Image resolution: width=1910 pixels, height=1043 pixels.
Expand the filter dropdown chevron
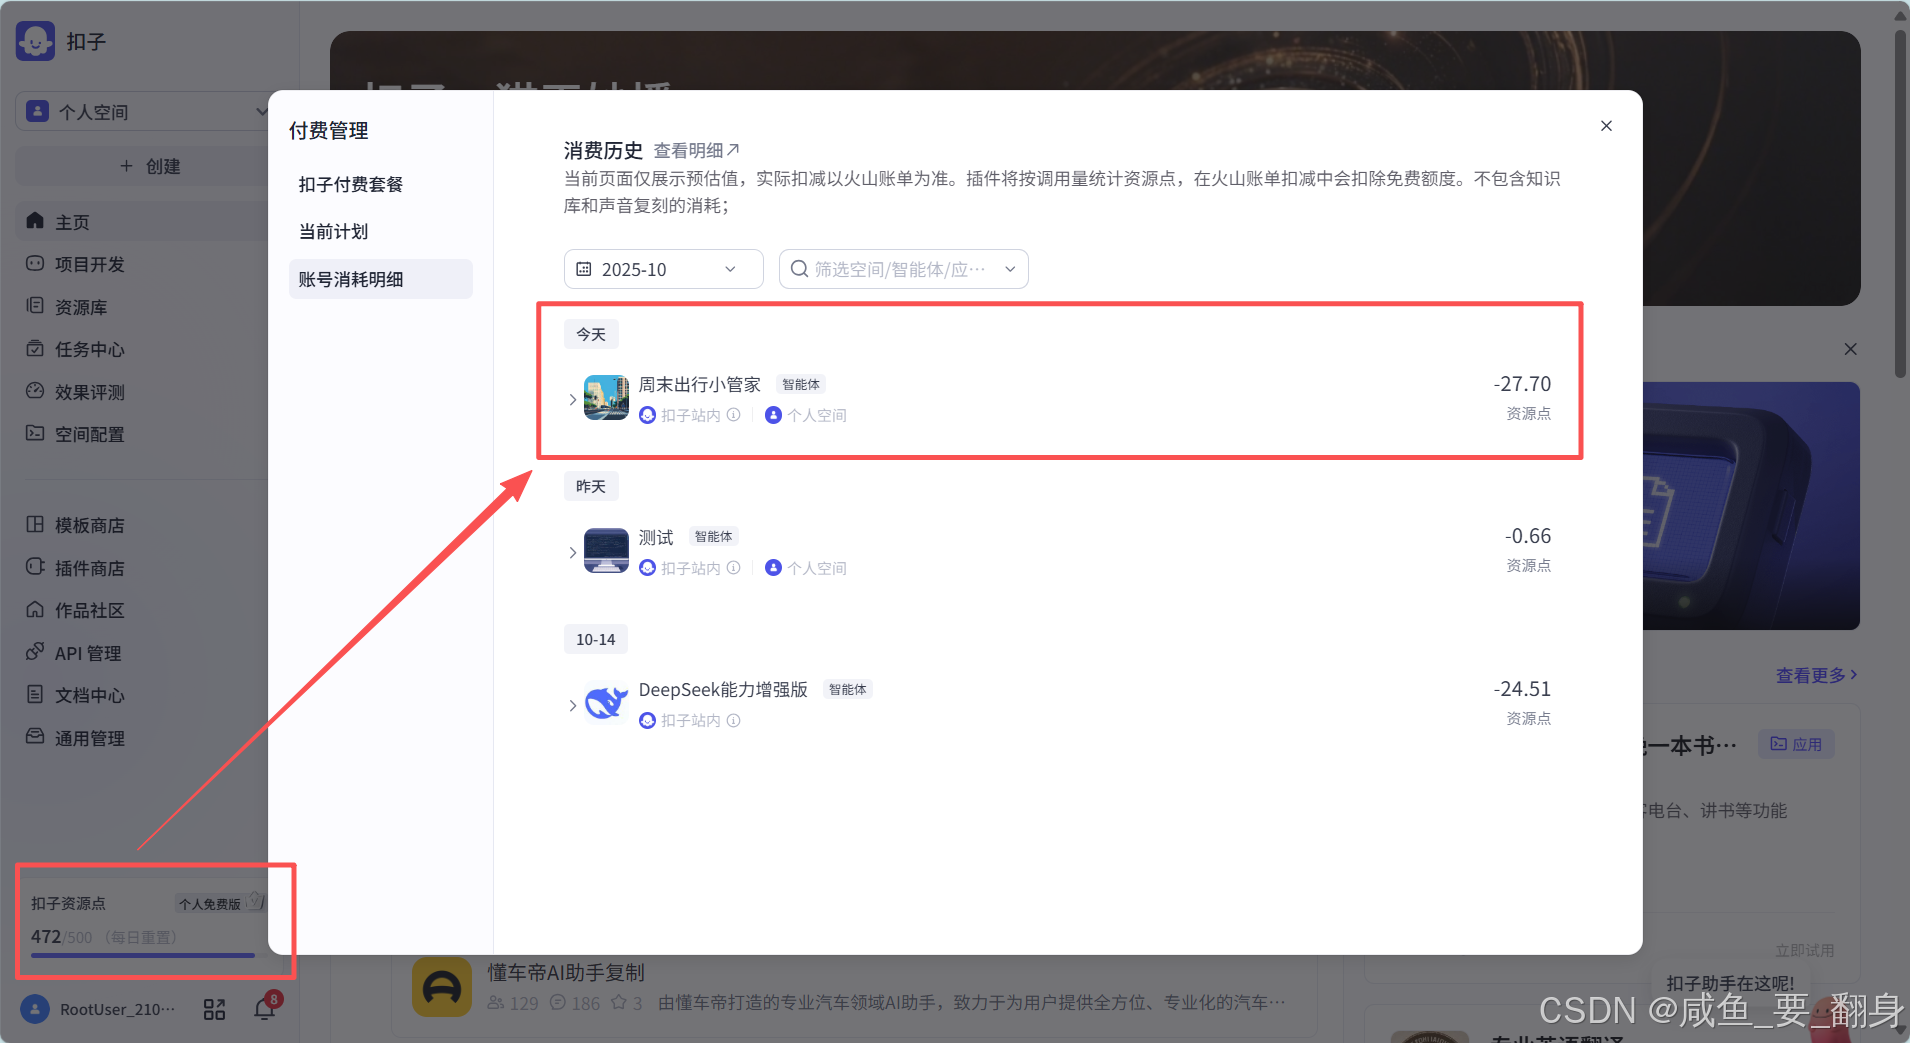coord(1010,269)
